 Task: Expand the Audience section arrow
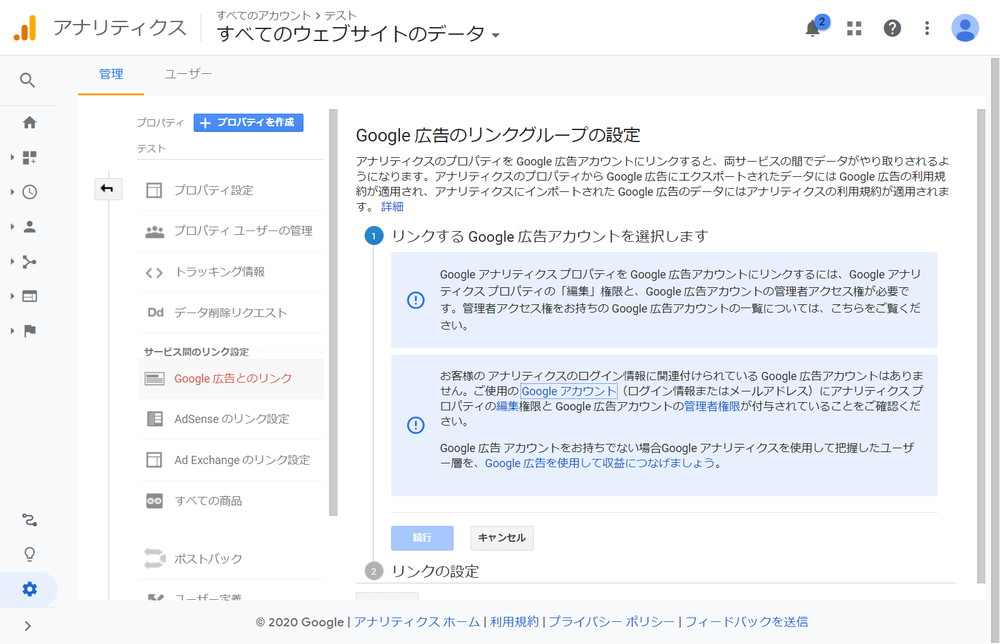click(12, 226)
